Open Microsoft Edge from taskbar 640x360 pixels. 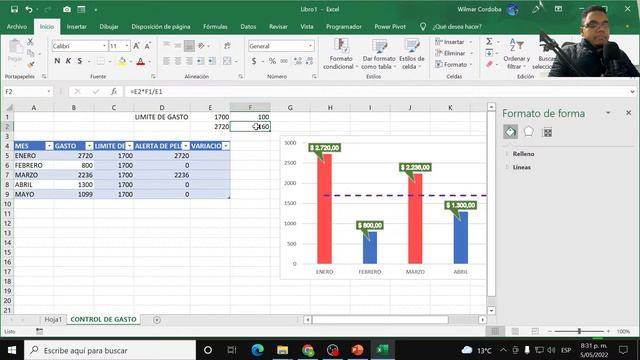(x=257, y=350)
